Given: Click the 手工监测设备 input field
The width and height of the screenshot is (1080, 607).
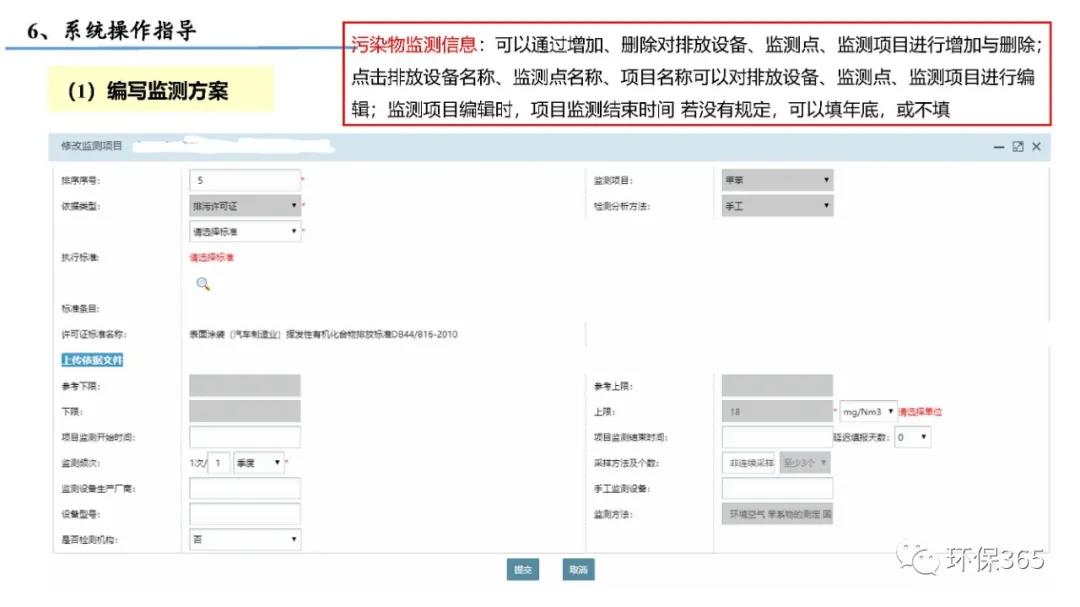Looking at the screenshot, I should 777,488.
